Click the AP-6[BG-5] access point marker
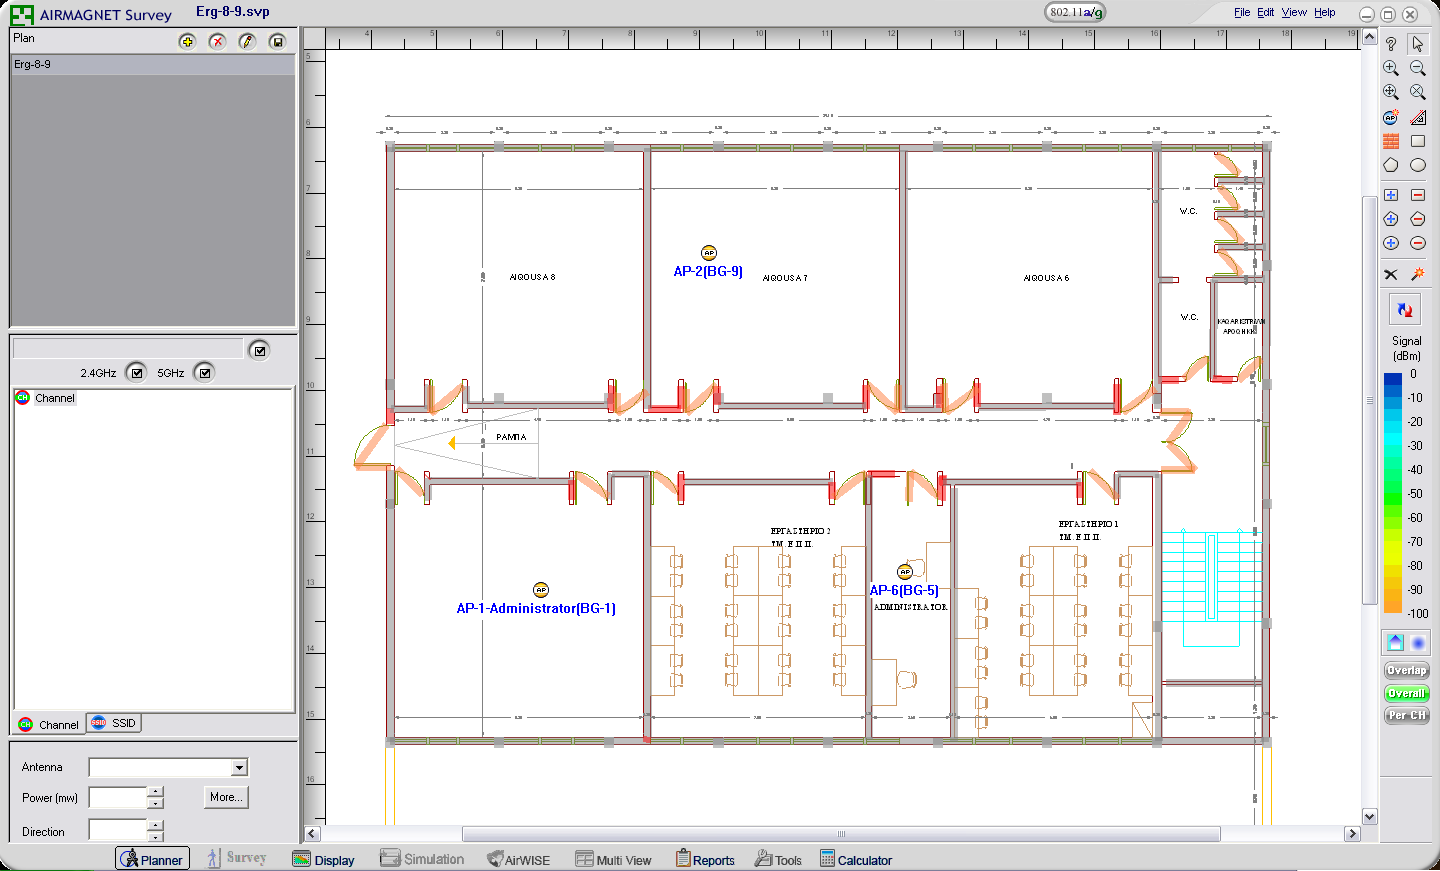 905,572
